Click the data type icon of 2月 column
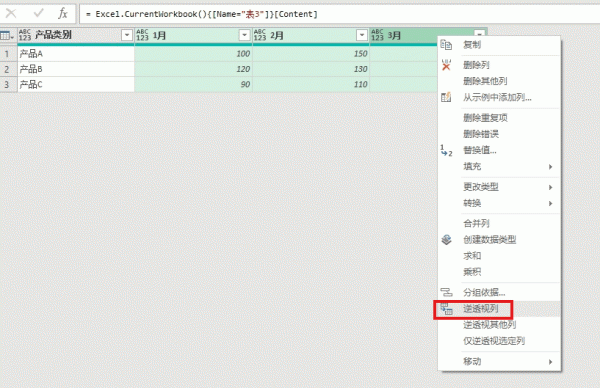This screenshot has width=600, height=388. tap(260, 35)
